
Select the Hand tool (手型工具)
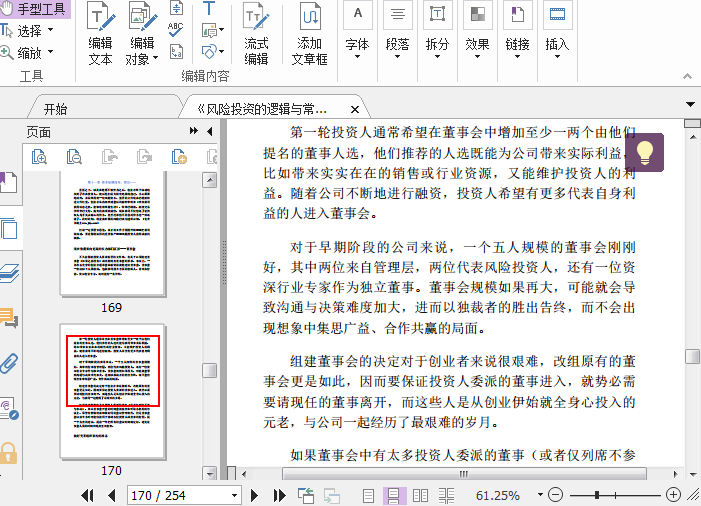[34, 9]
